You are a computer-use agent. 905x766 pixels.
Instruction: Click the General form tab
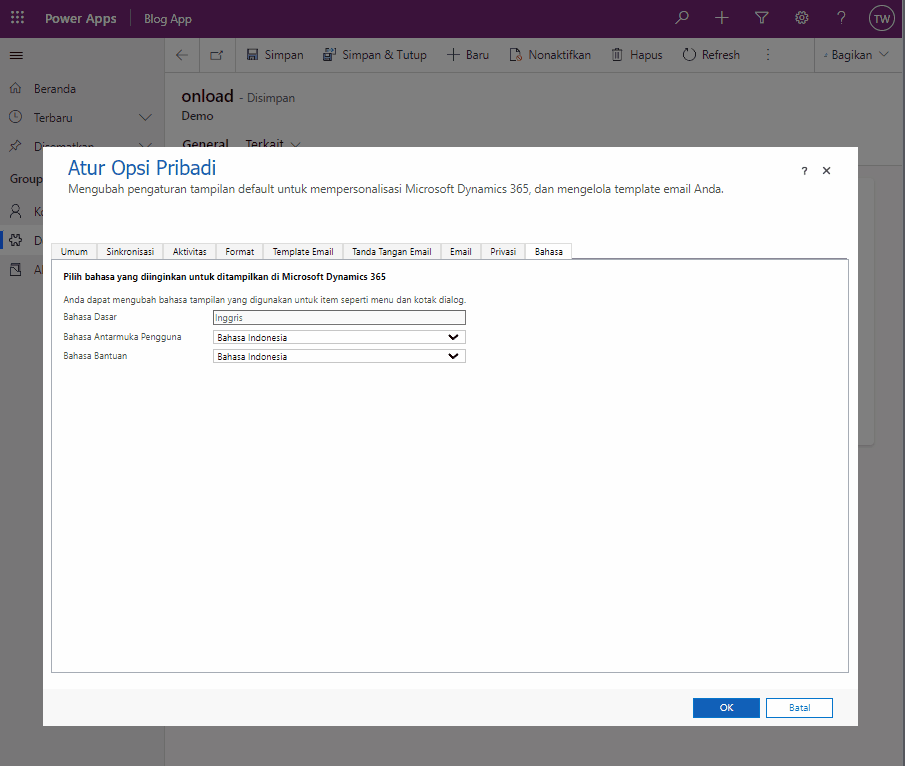pyautogui.click(x=205, y=143)
